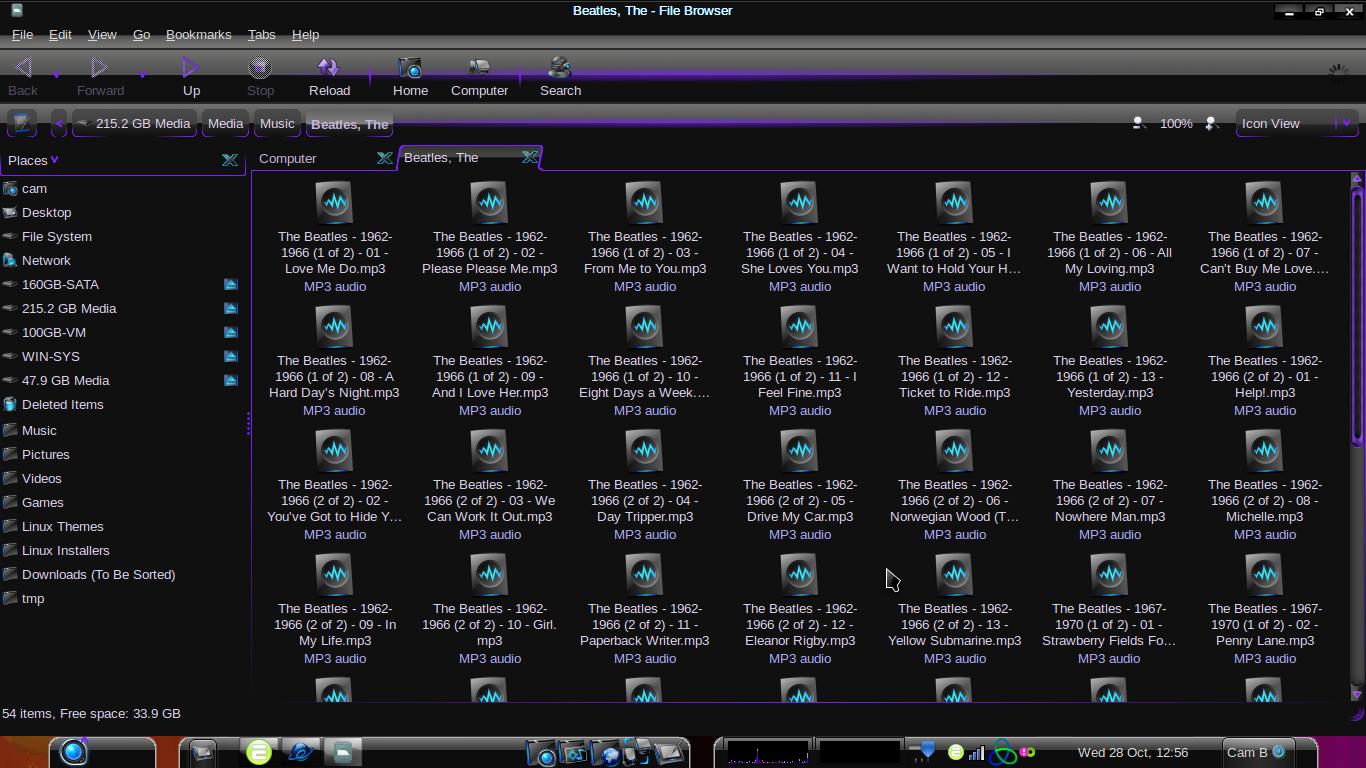Open the Help menu
The height and width of the screenshot is (768, 1366).
click(305, 34)
